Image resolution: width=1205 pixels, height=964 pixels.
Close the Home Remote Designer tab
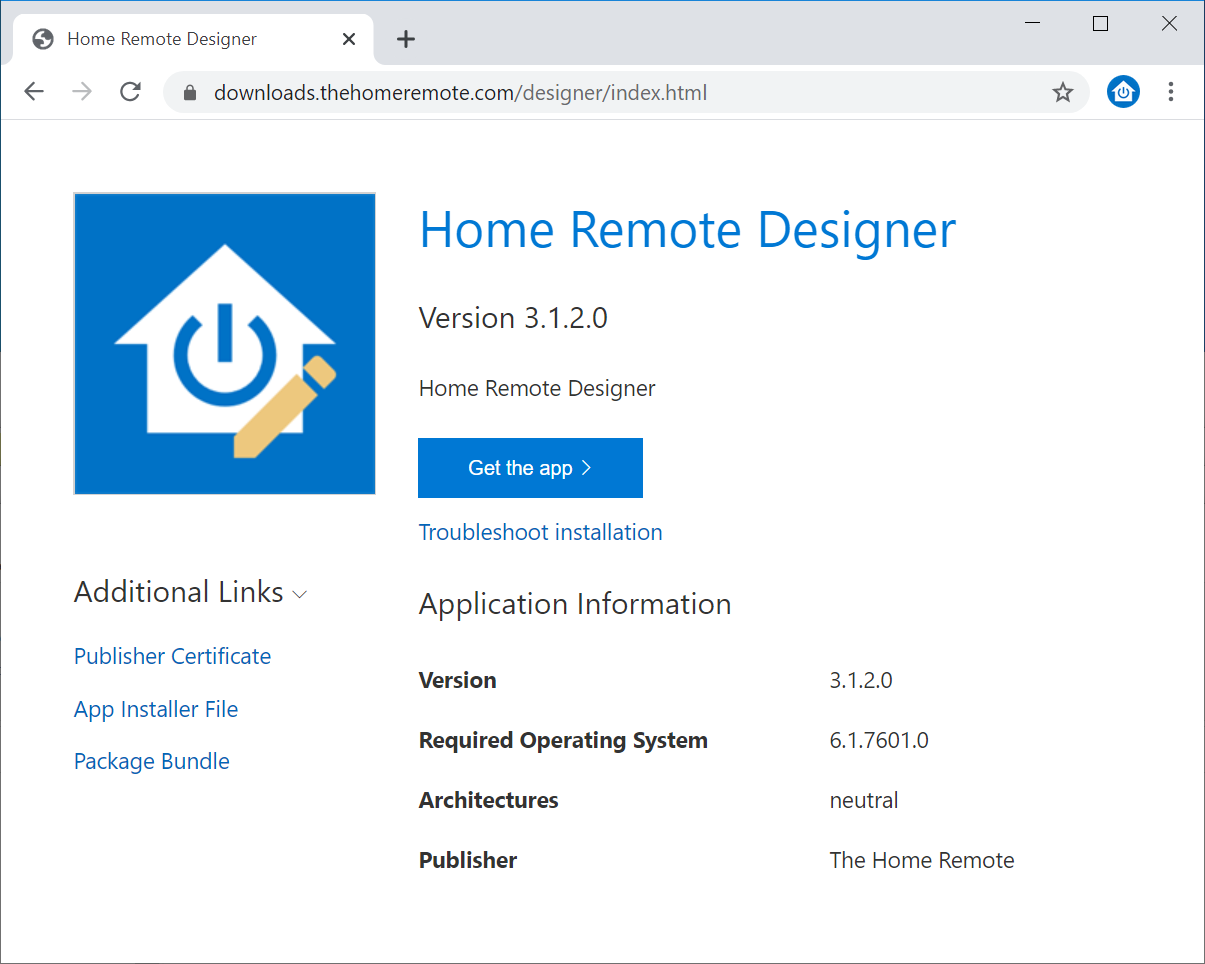349,39
